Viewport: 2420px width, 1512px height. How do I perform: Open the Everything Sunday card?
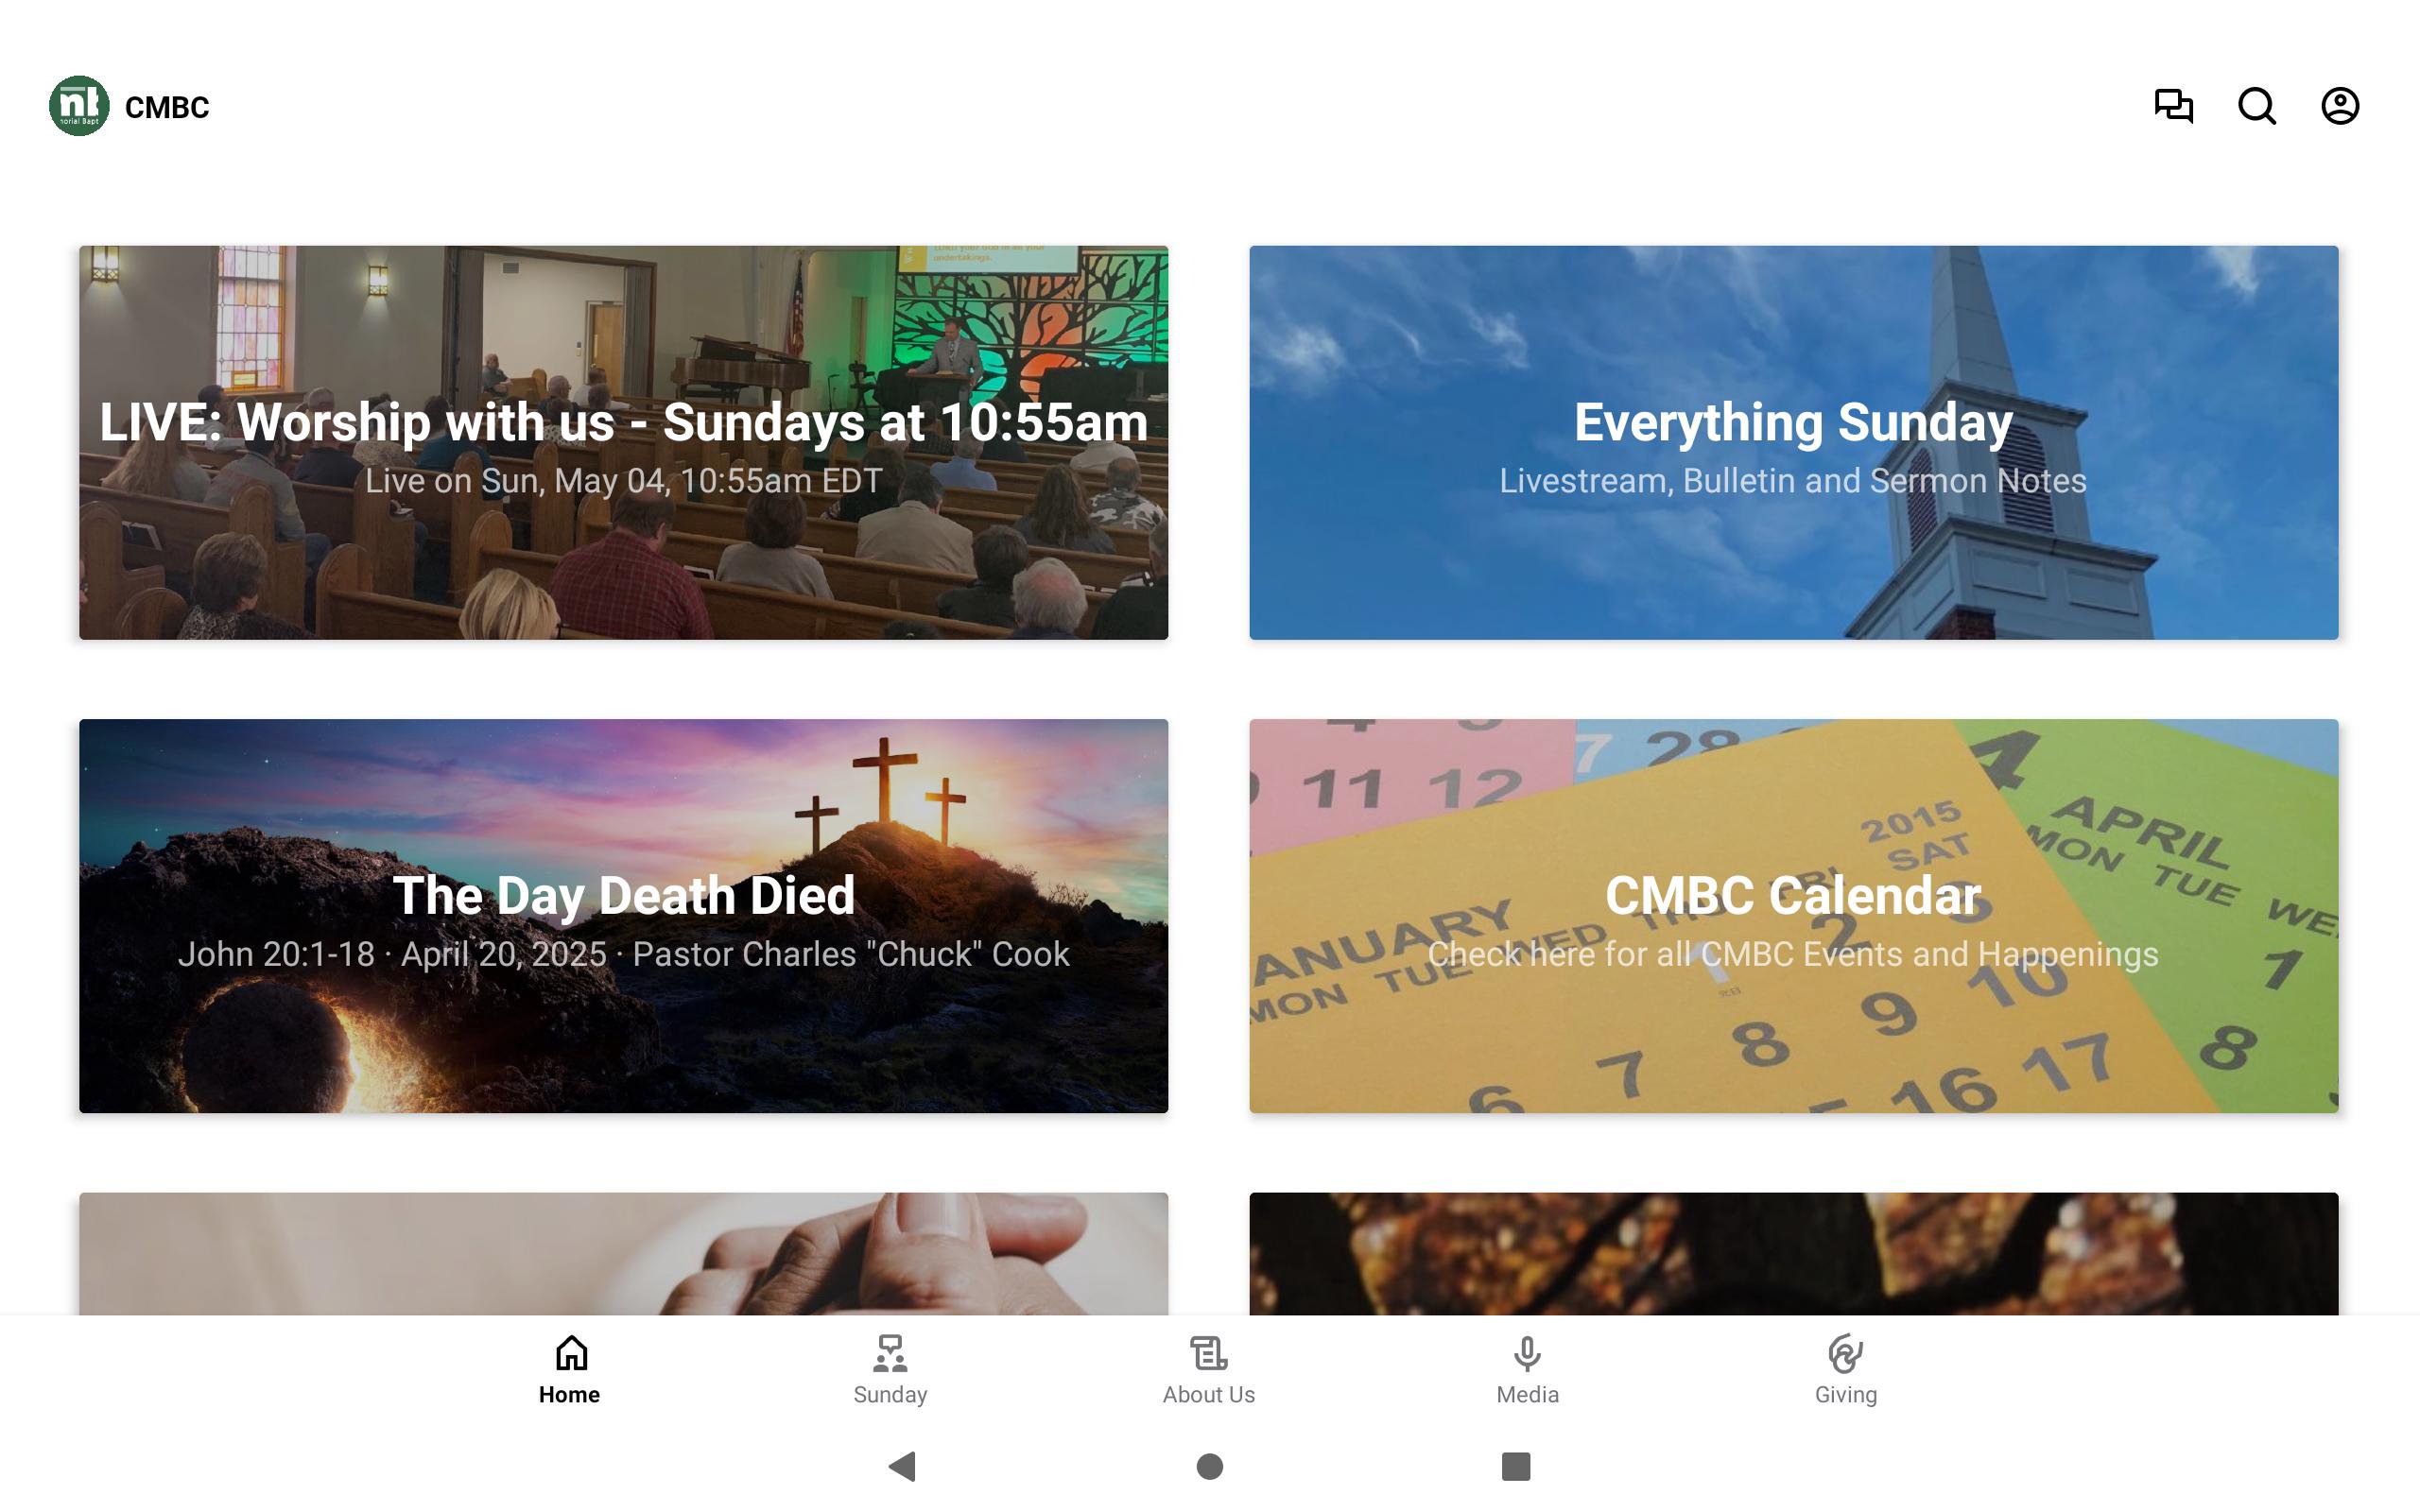(1794, 442)
